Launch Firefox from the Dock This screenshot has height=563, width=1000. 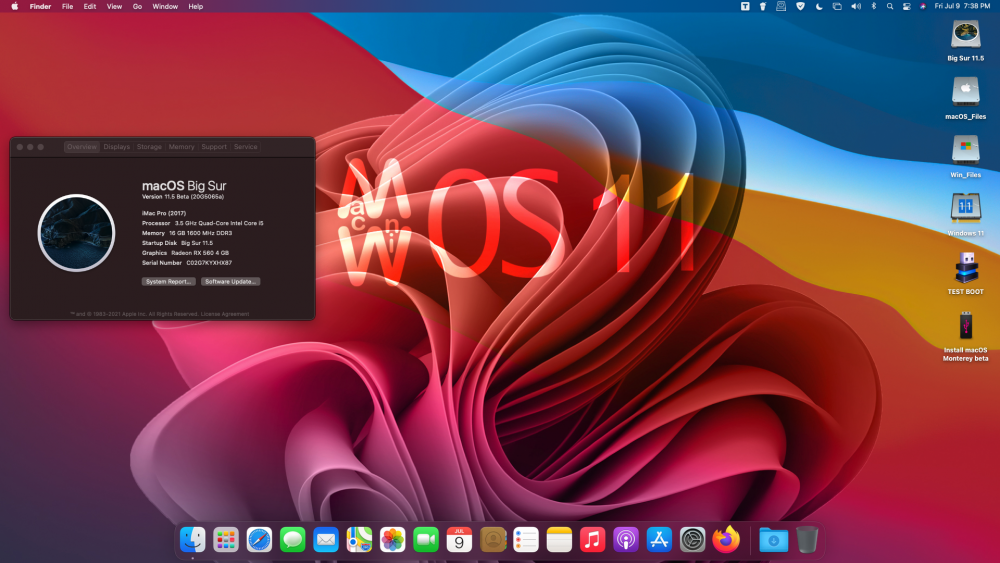(x=726, y=540)
